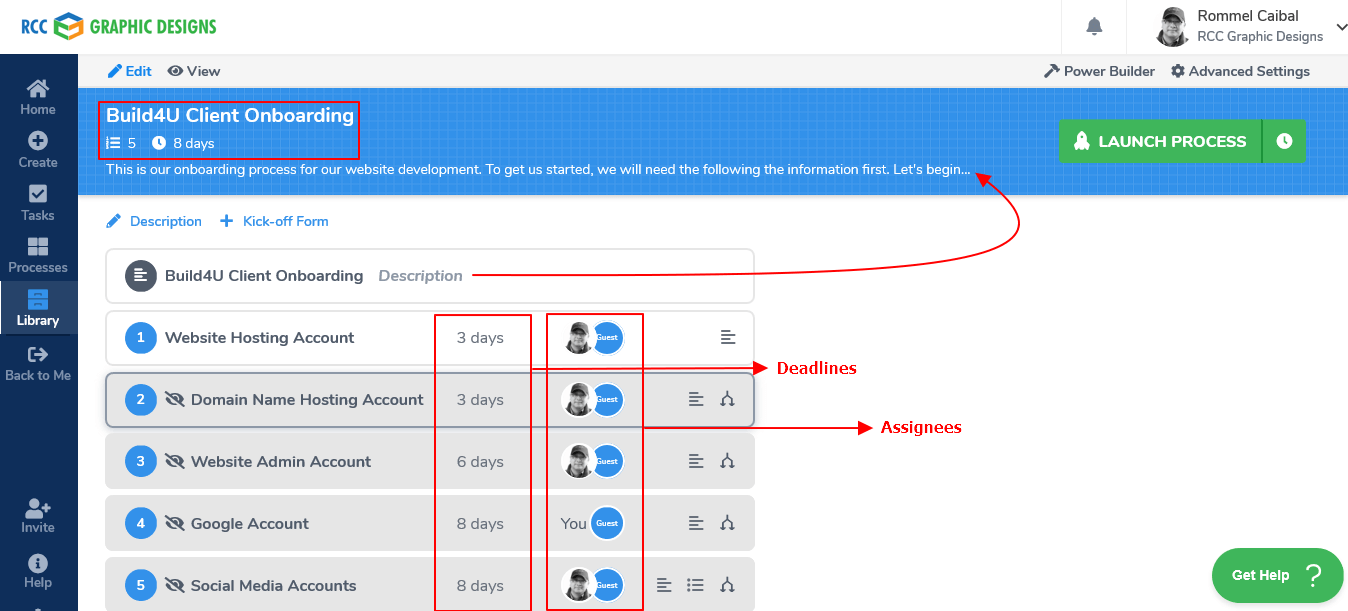Open the 3 days deadline for Website Hosting
1348x611 pixels.
click(480, 338)
